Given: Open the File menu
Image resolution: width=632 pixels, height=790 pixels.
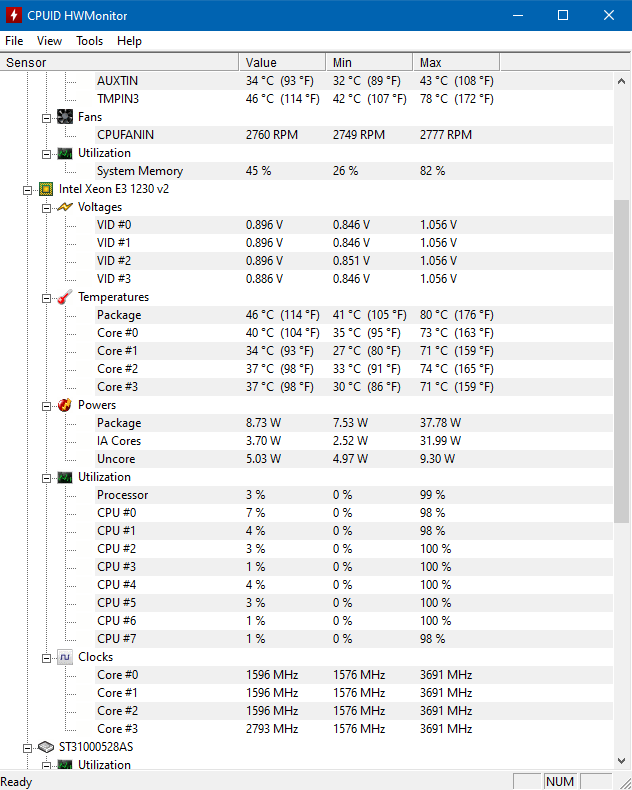Looking at the screenshot, I should [x=14, y=41].
